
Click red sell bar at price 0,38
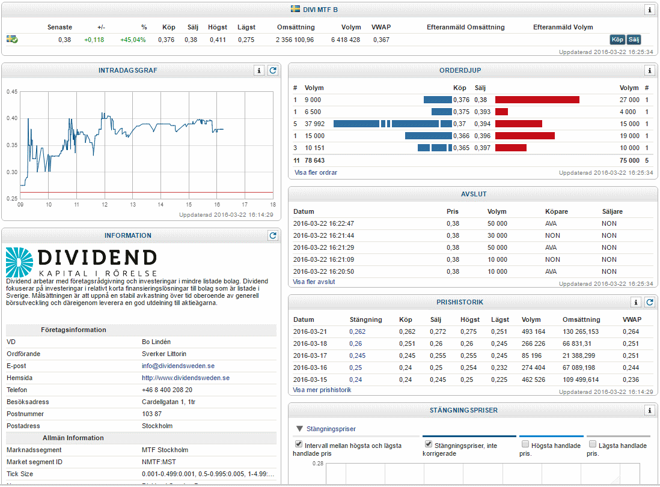click(537, 100)
